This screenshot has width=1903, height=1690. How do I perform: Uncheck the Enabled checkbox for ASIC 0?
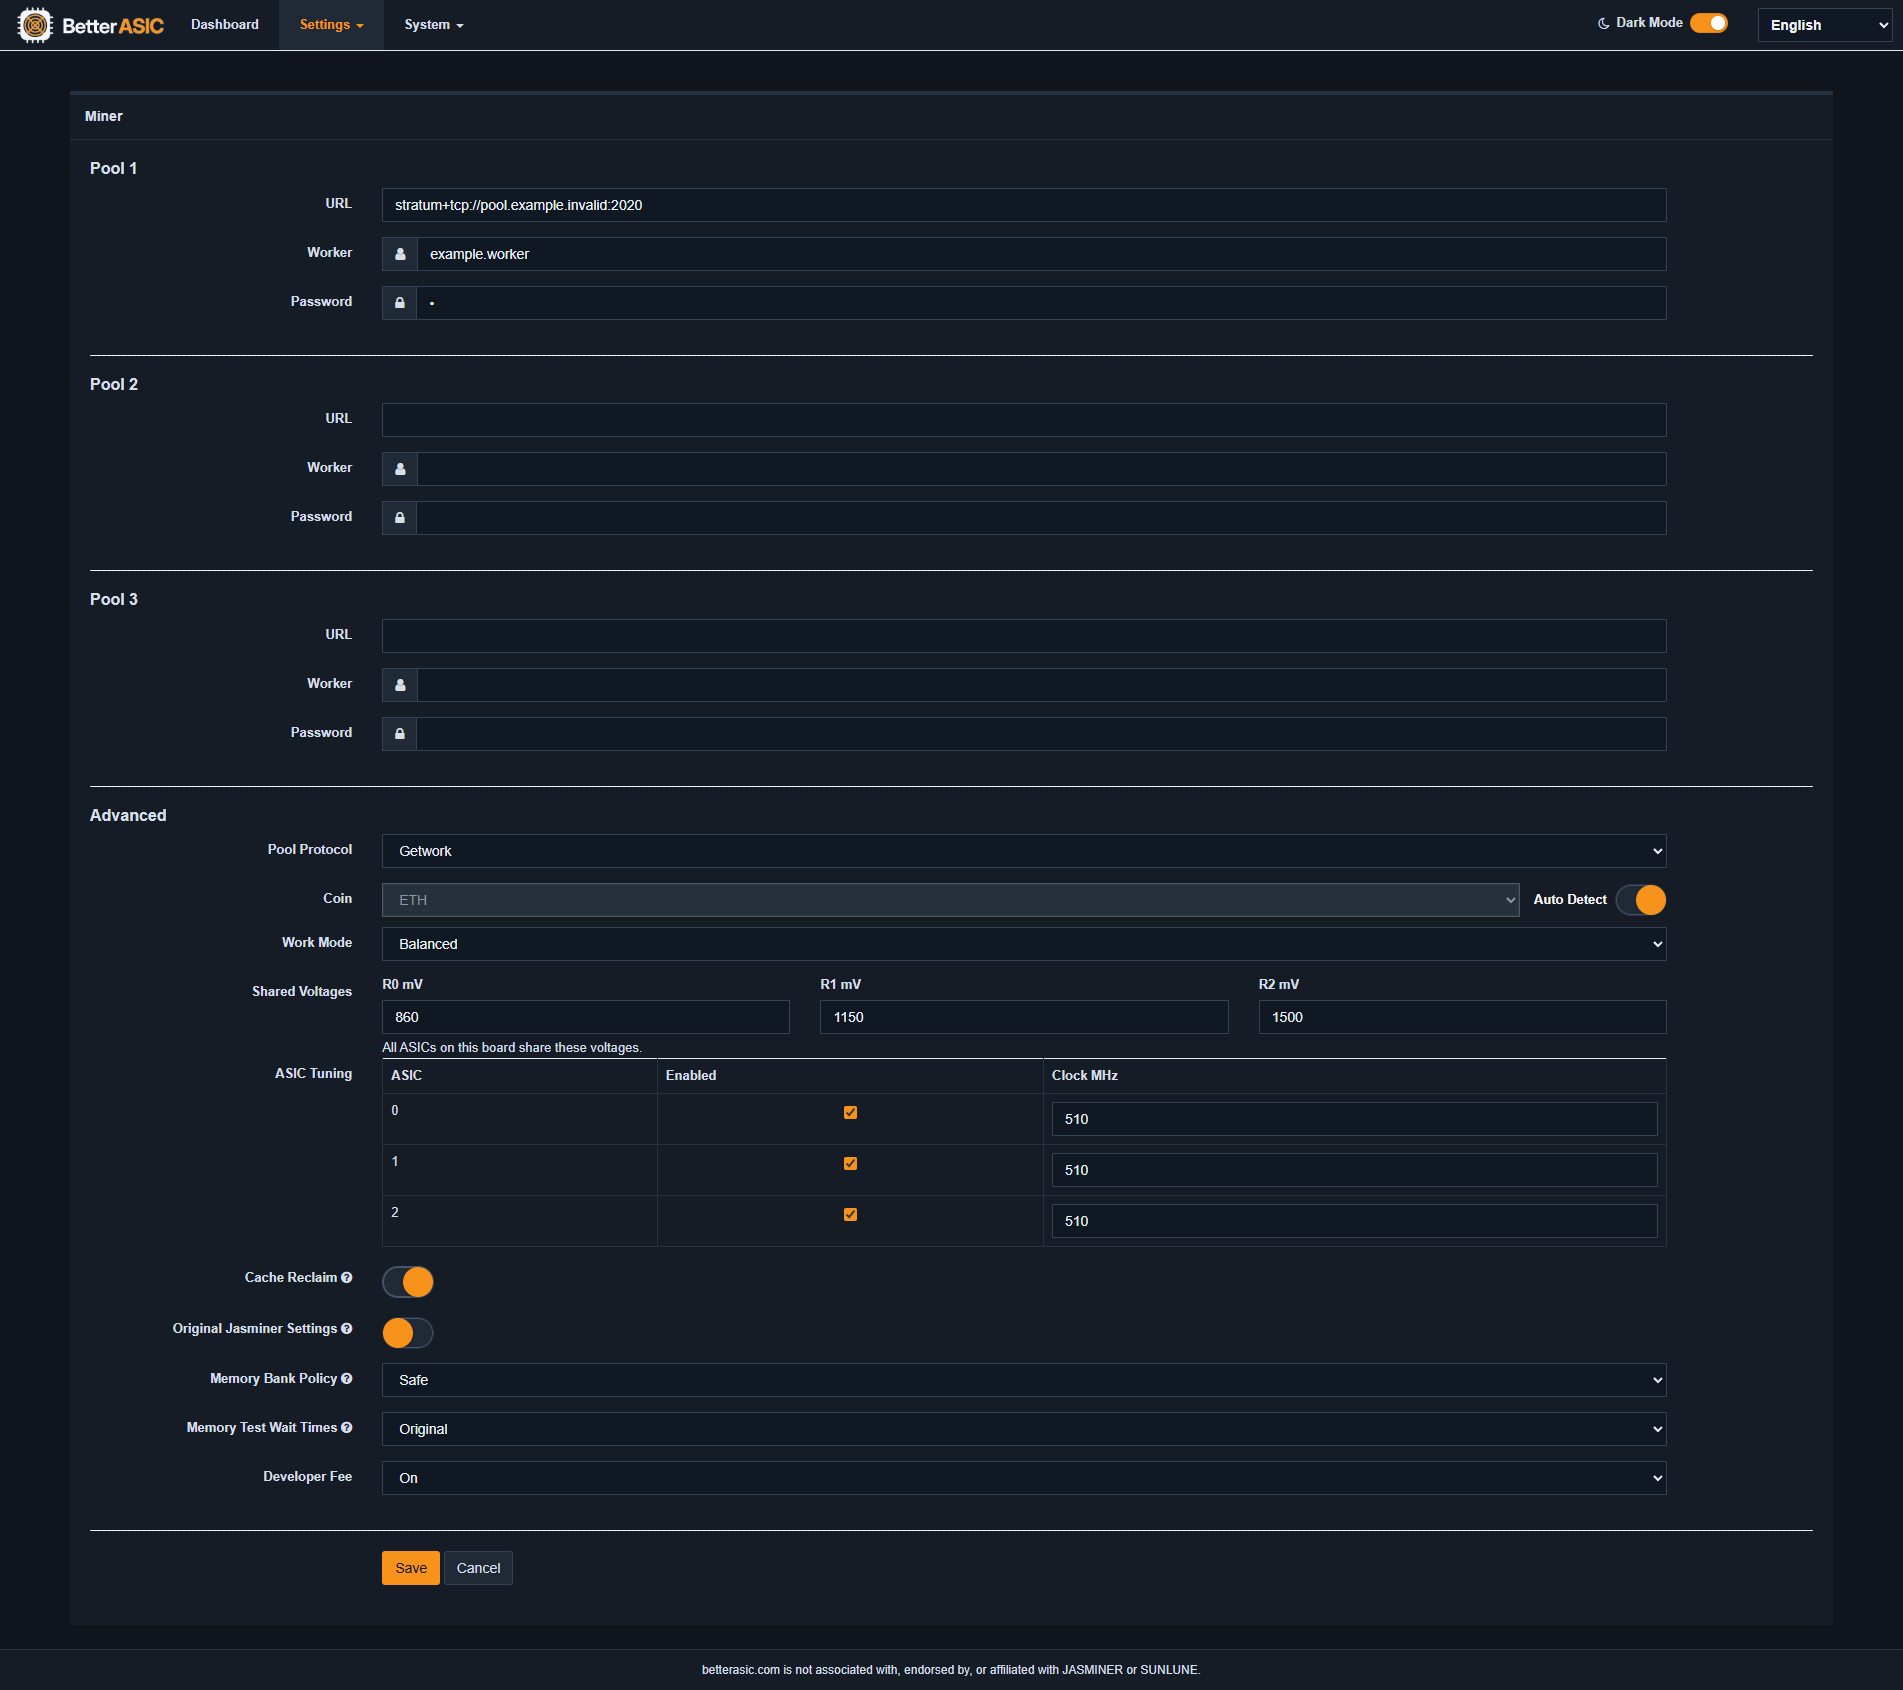coord(850,1112)
